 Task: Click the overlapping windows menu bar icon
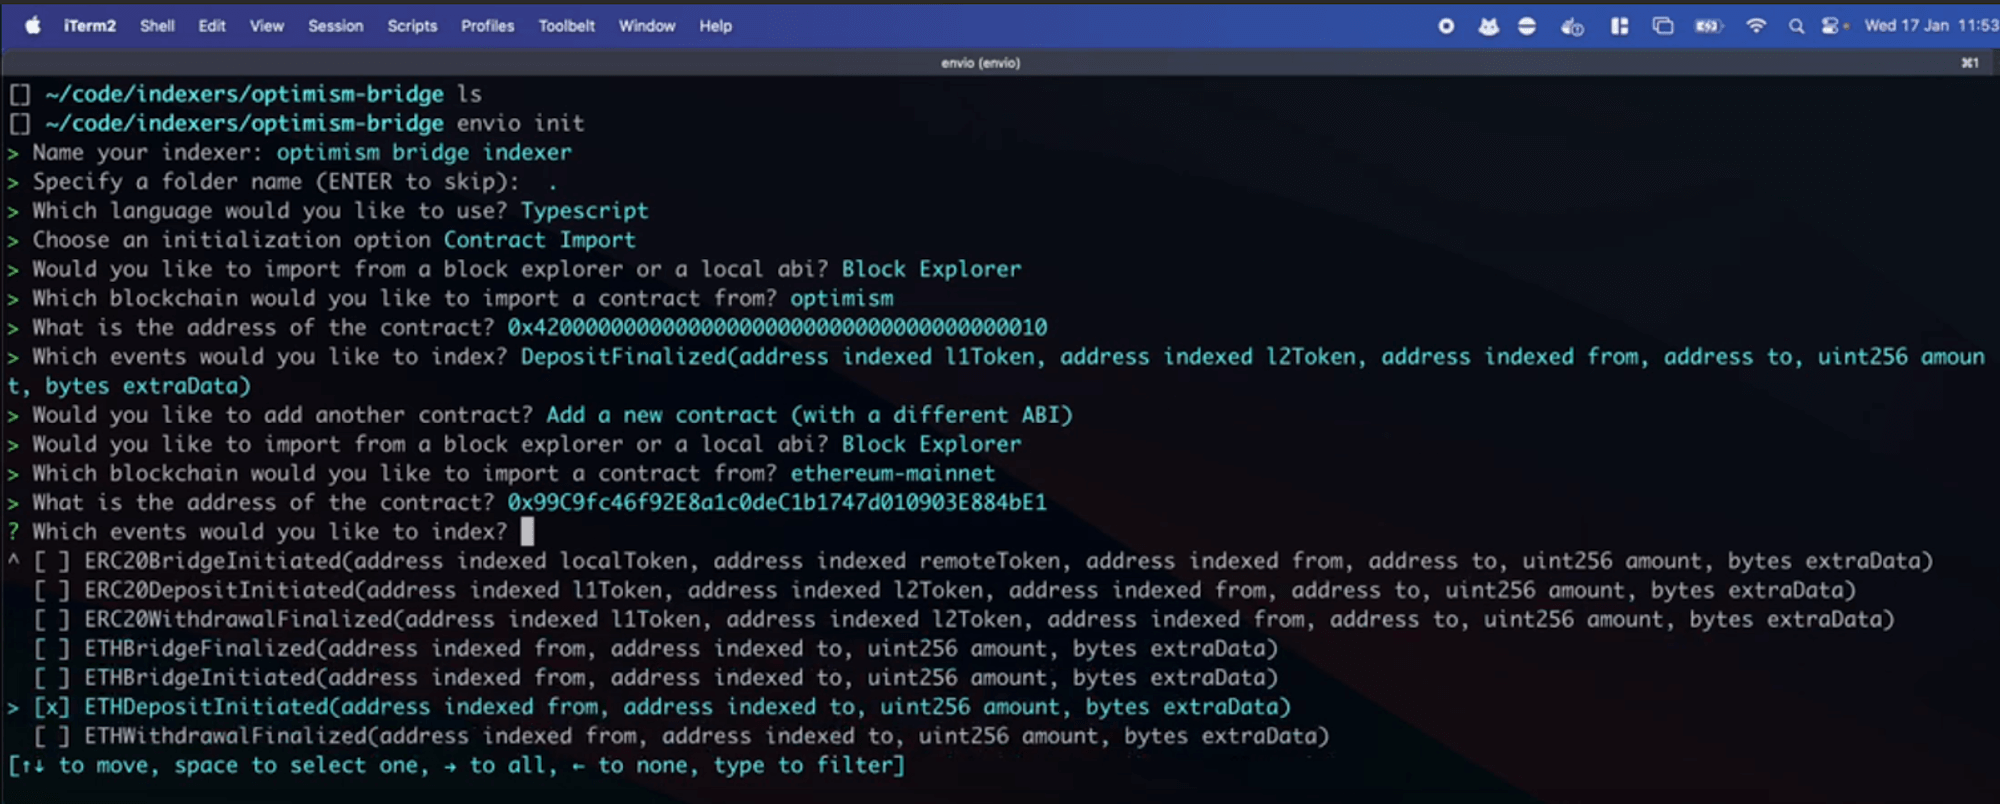pyautogui.click(x=1663, y=26)
